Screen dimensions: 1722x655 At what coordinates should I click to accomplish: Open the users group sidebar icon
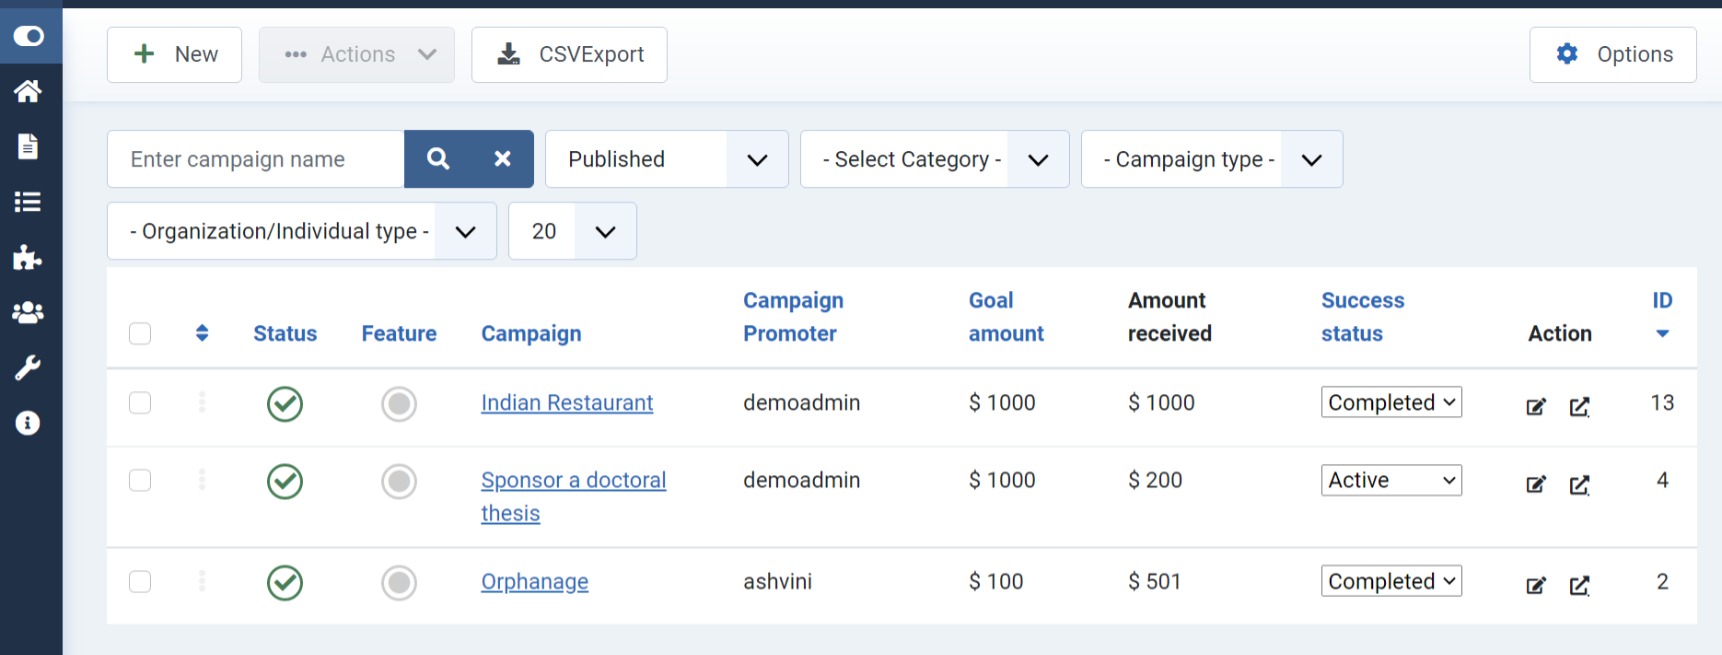coord(28,313)
